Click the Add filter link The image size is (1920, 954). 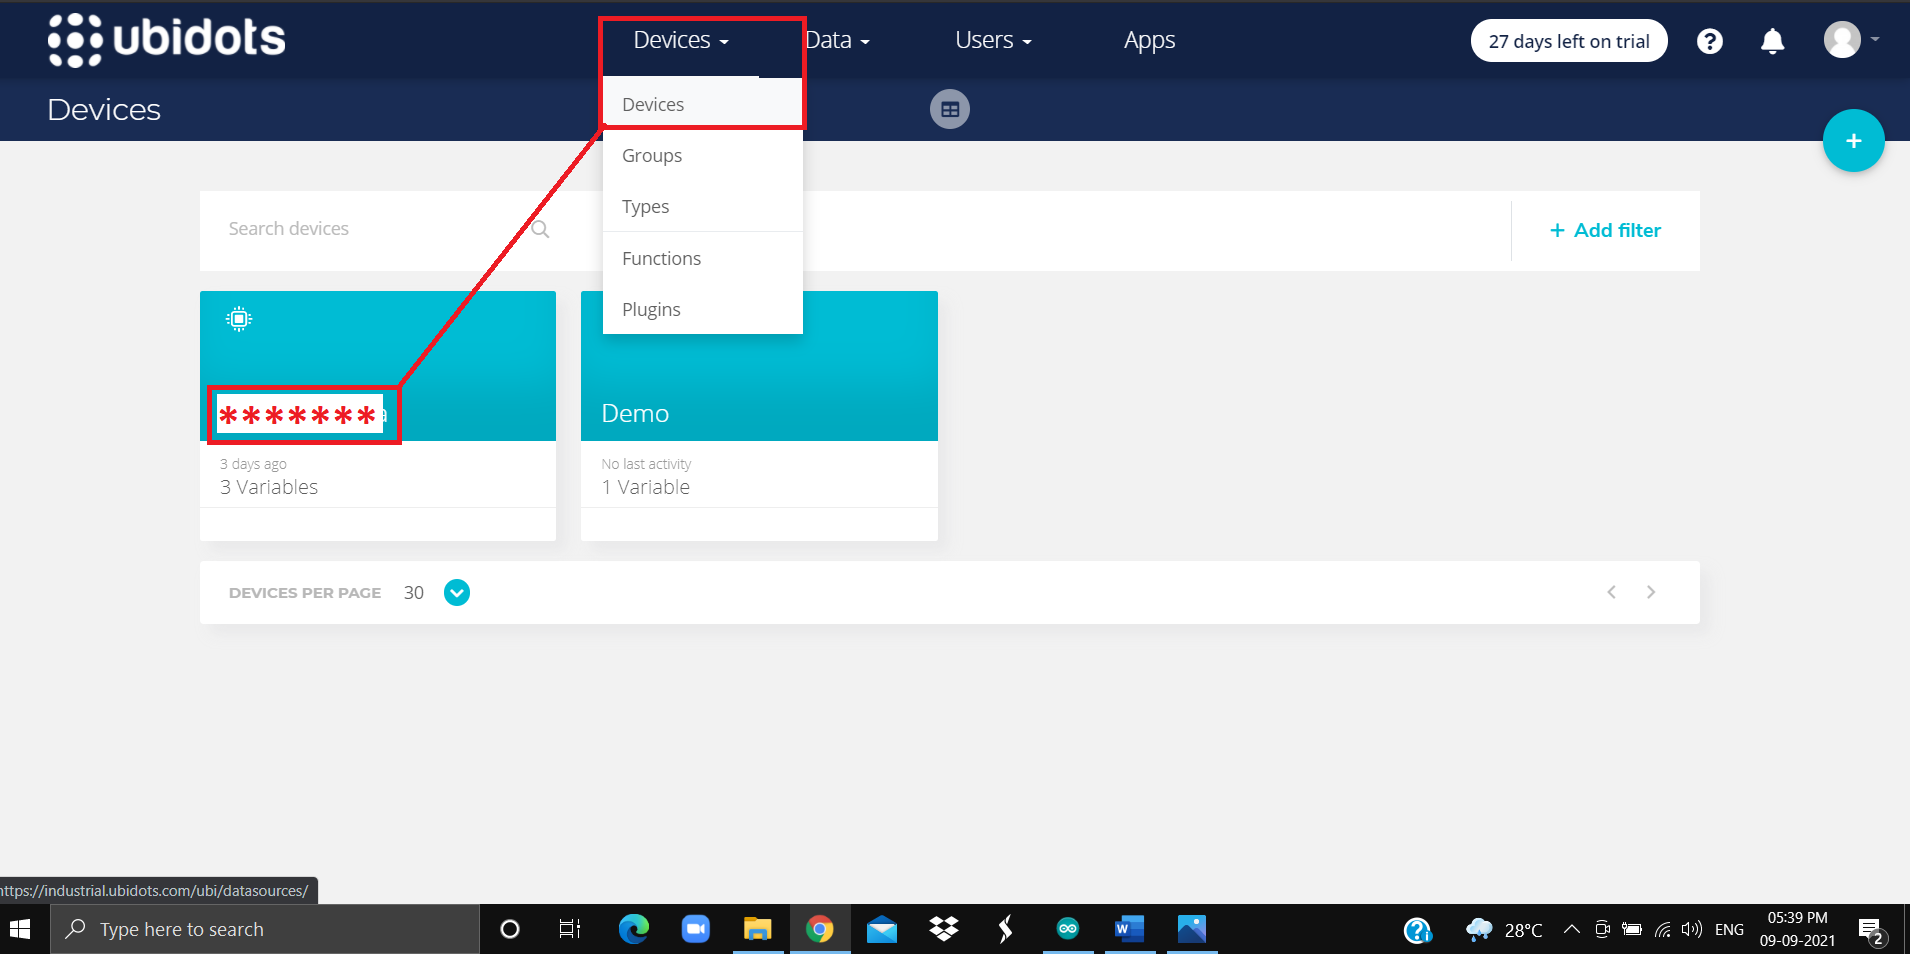coord(1605,230)
